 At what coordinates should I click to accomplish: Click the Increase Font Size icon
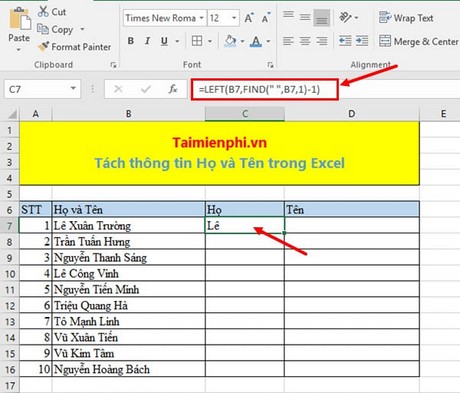click(249, 18)
